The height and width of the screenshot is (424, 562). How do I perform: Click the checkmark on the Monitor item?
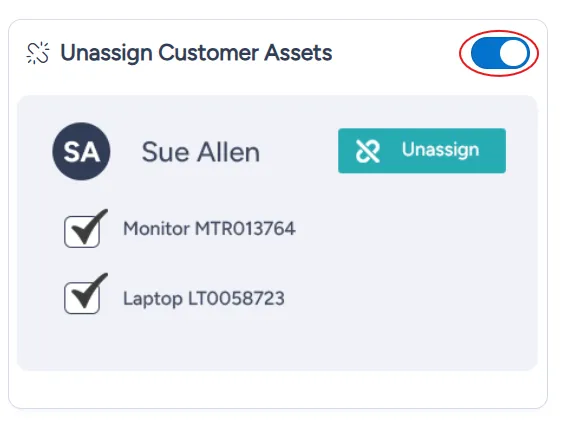89,228
